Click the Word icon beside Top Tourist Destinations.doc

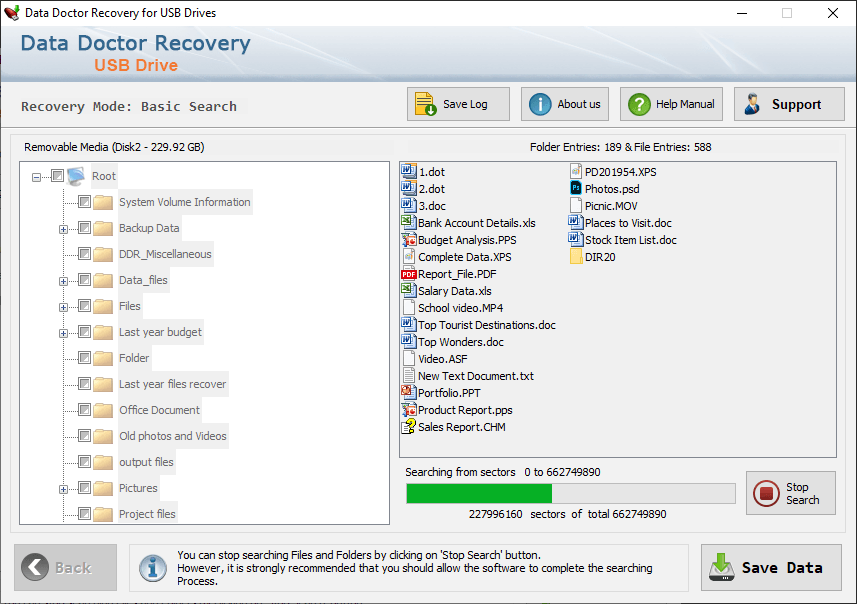click(x=409, y=324)
